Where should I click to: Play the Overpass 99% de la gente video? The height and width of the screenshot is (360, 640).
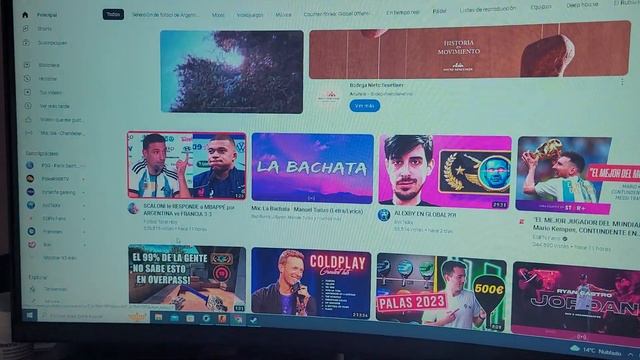(187, 279)
